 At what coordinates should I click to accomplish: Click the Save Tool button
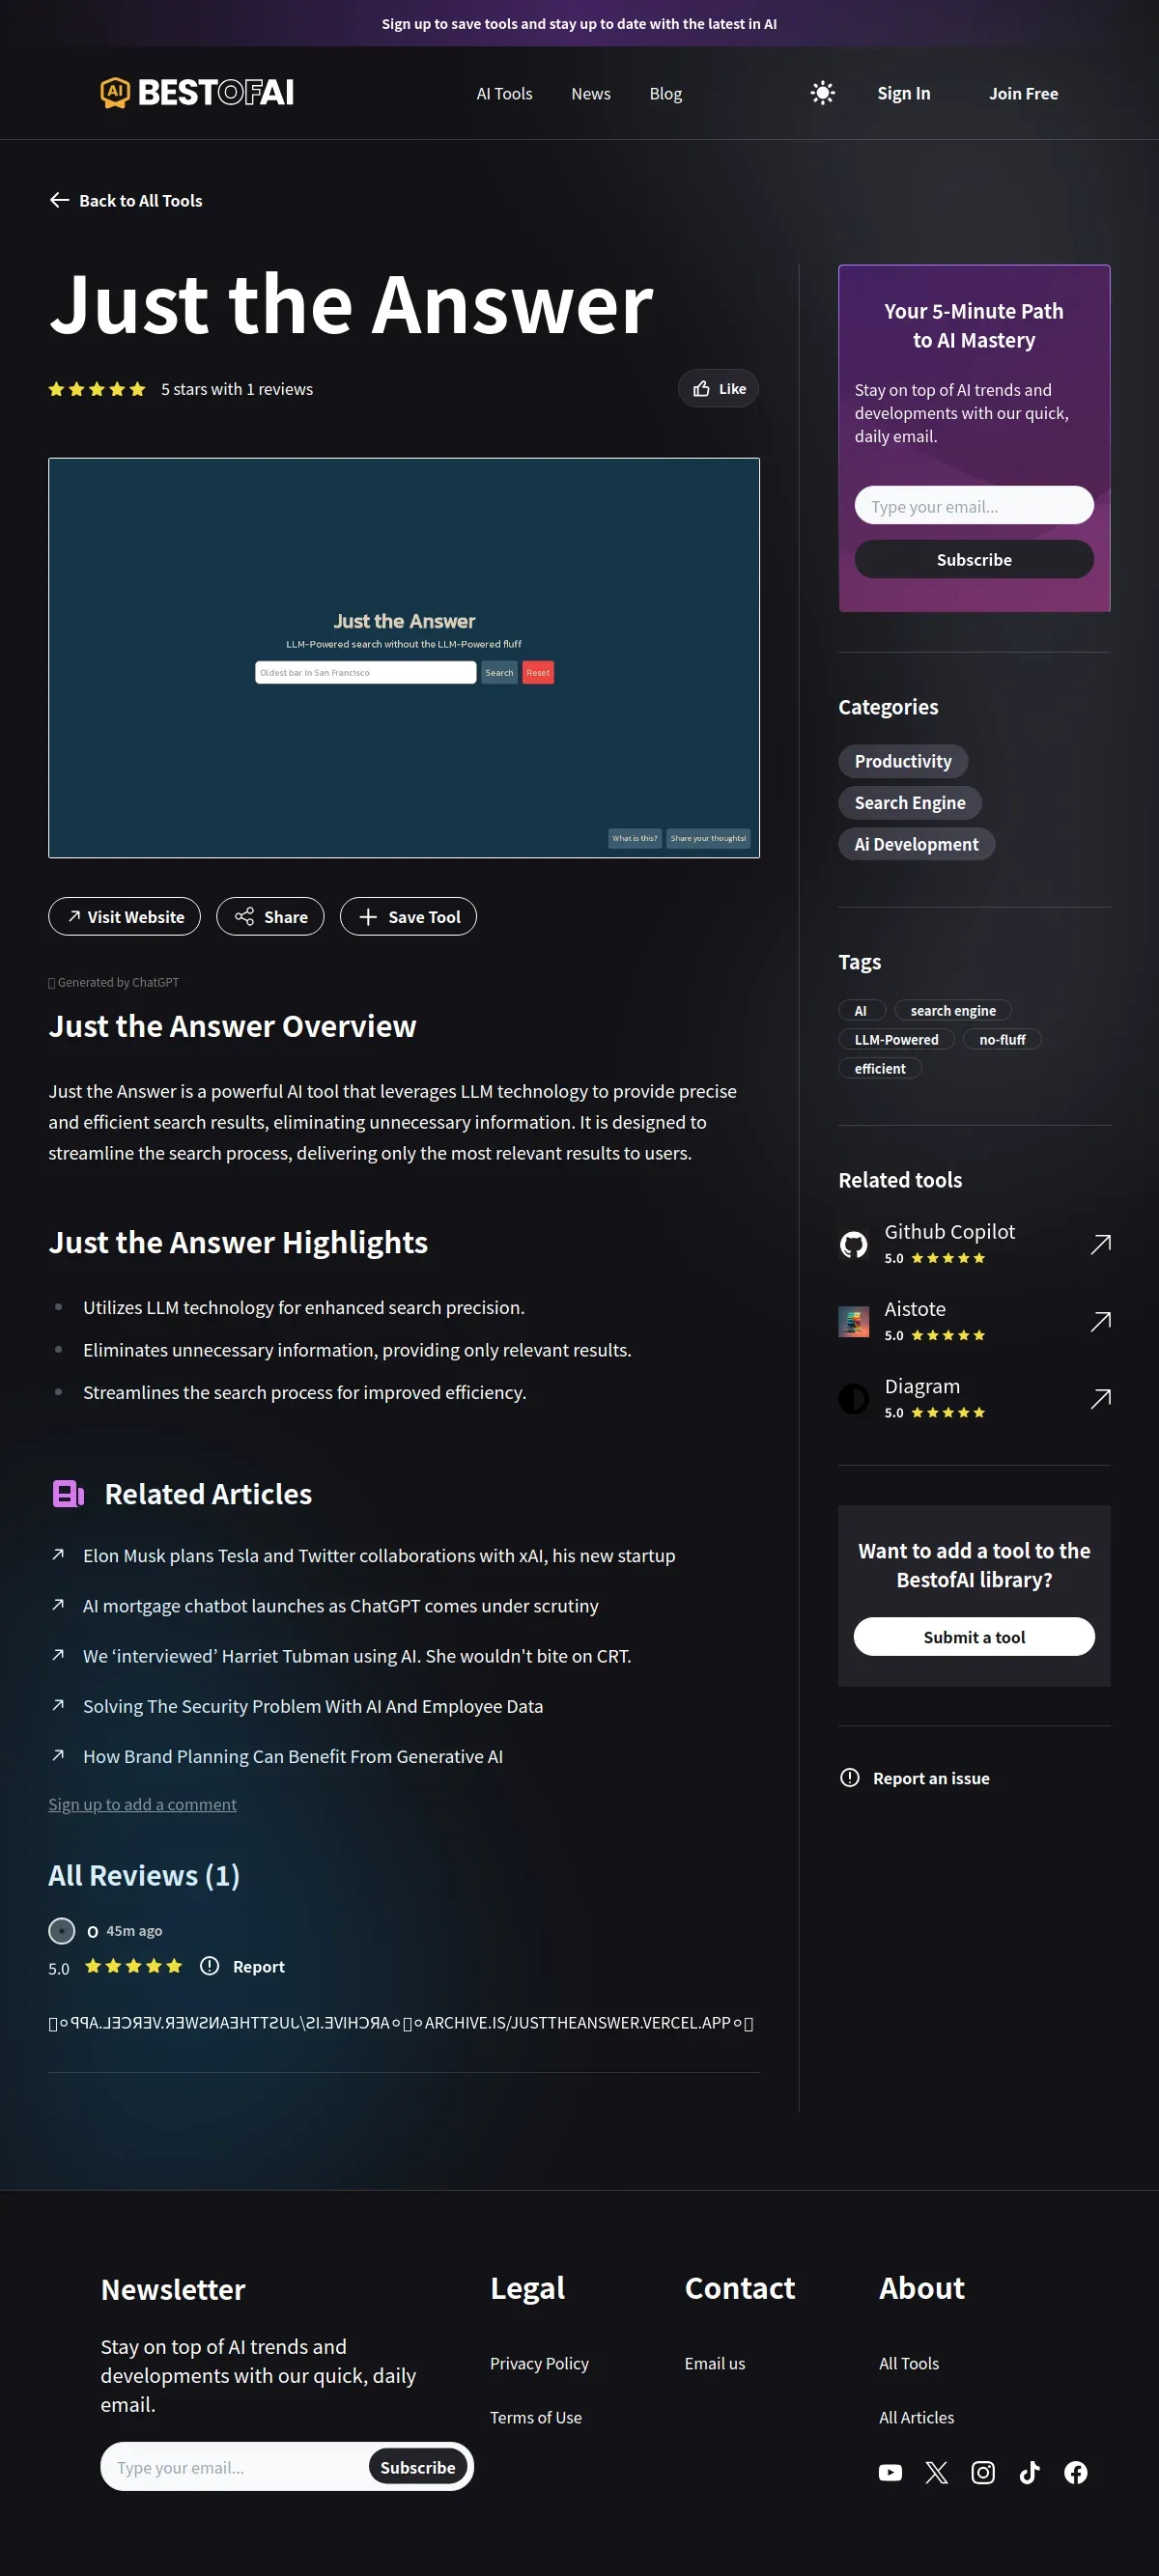pyautogui.click(x=408, y=917)
